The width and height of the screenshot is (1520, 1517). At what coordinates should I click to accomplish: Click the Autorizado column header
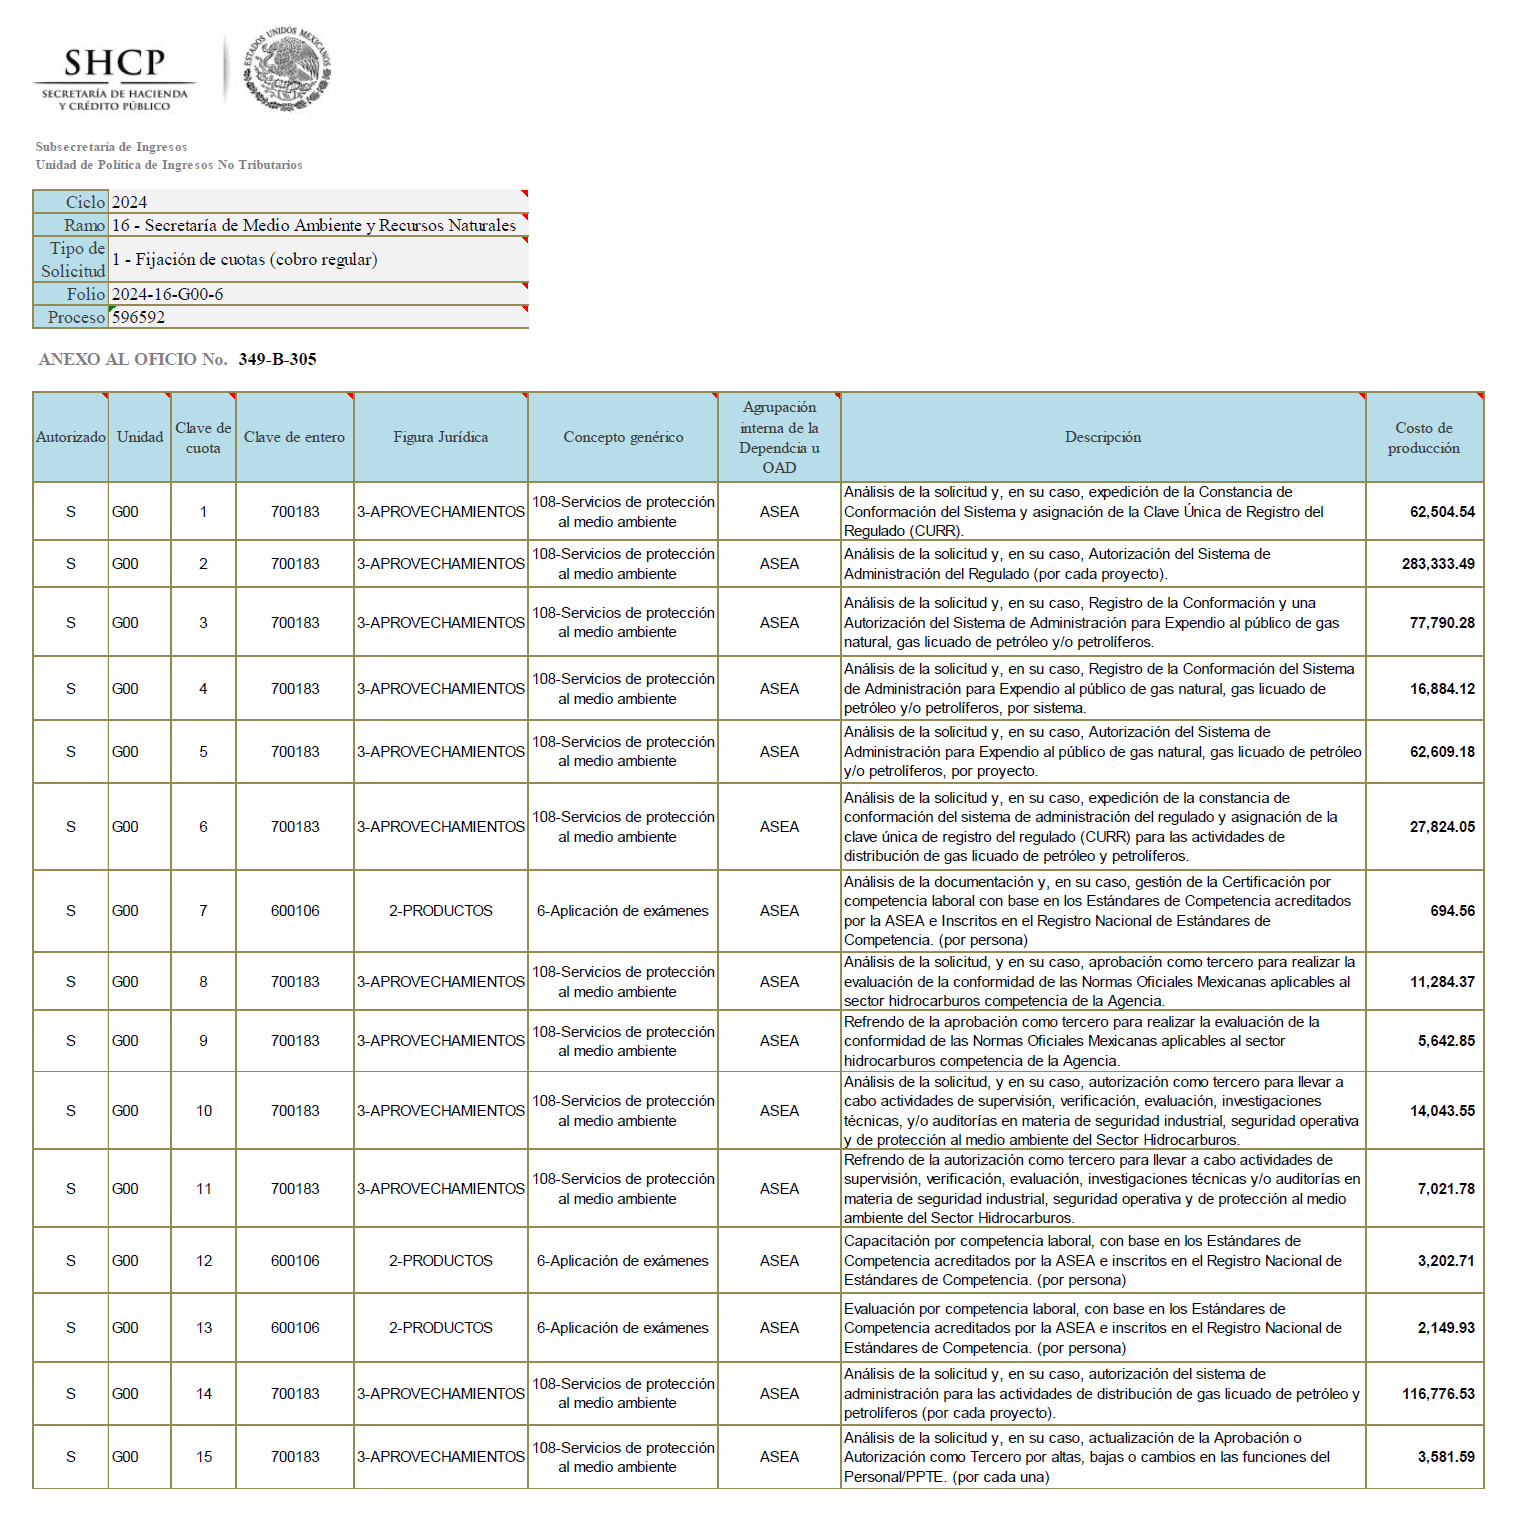coord(70,437)
